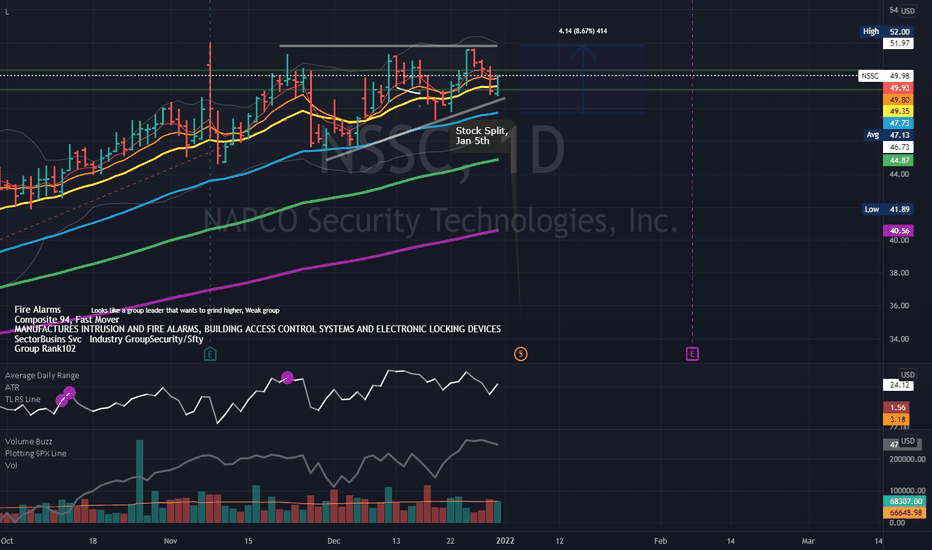Image resolution: width=932 pixels, height=550 pixels.
Task: Click the purple upcoming earnings E marker
Action: click(x=692, y=354)
